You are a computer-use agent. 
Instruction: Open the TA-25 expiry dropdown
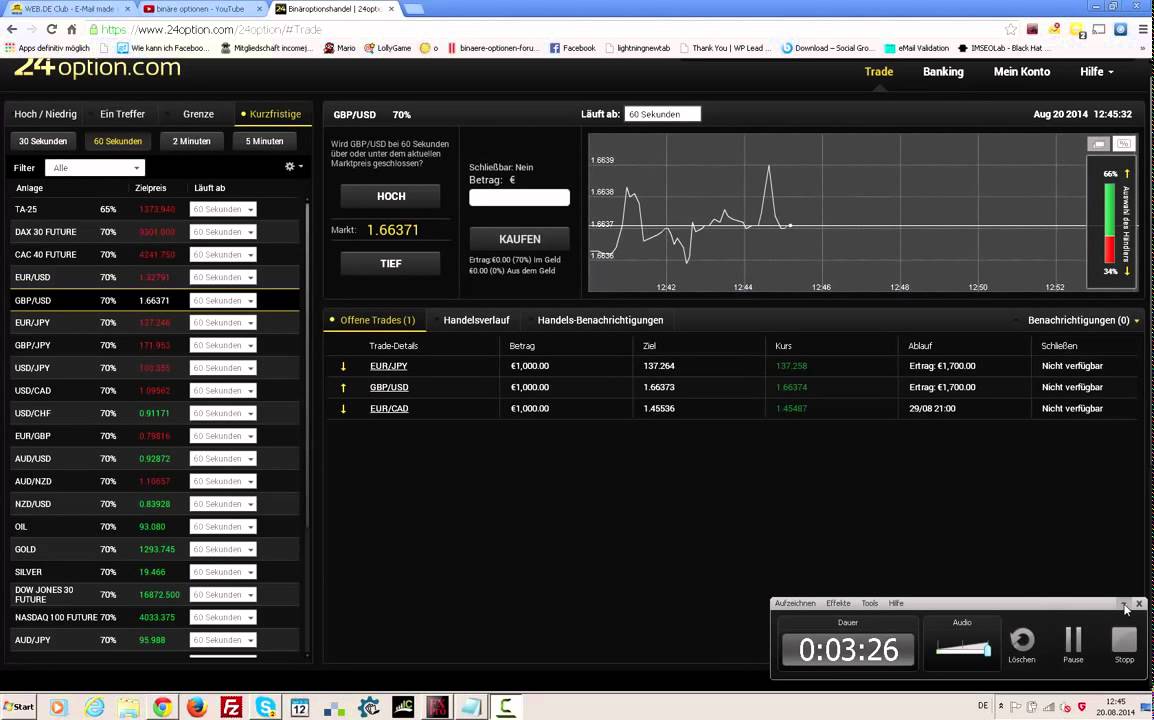(x=223, y=209)
